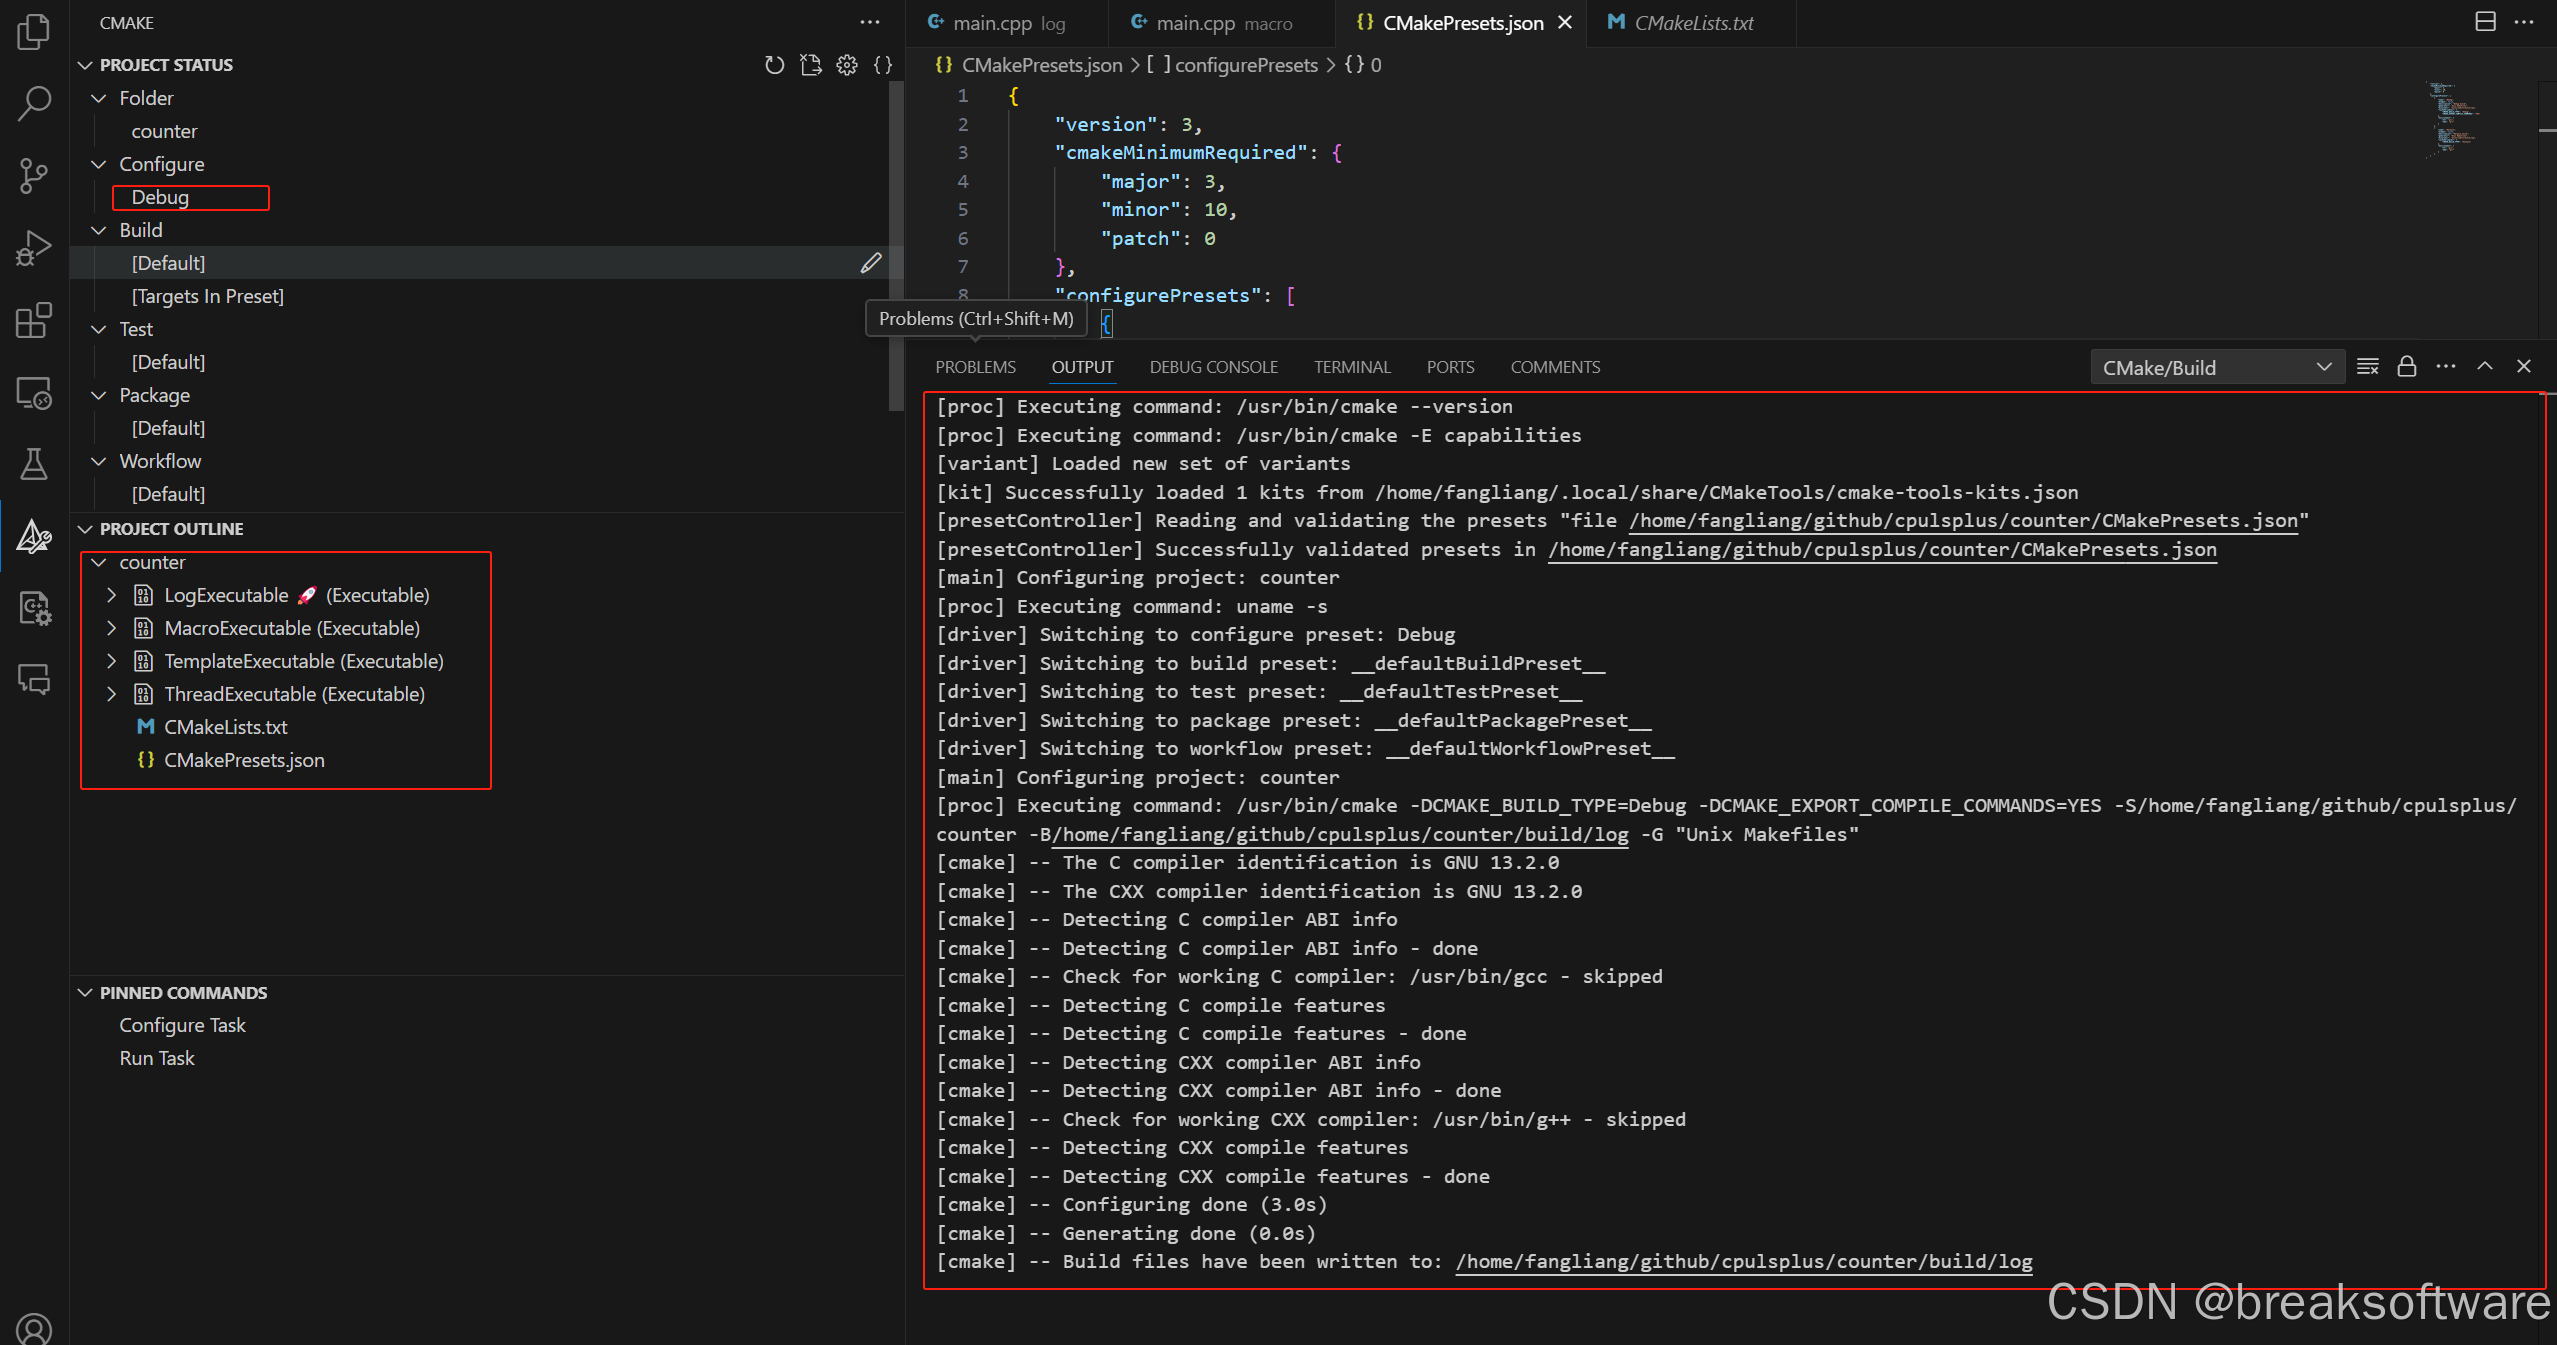Screen dimensions: 2557x1345
Task: Click the Run and Debug icon in sidebar
Action: point(36,249)
